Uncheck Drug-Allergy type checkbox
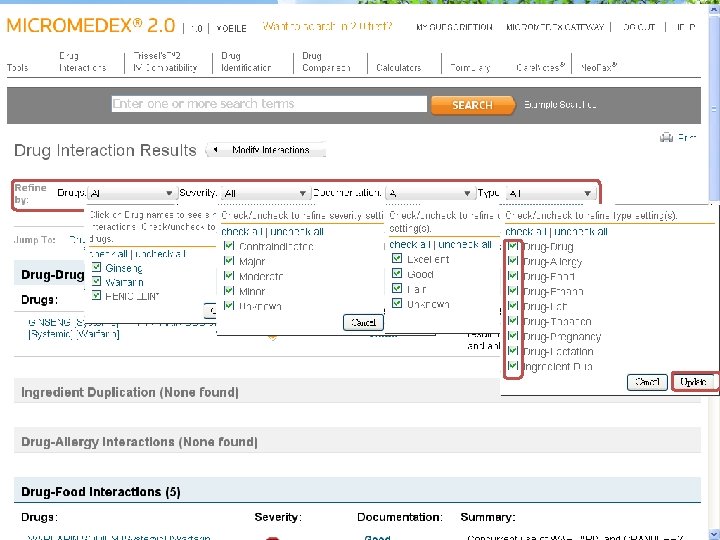The width and height of the screenshot is (720, 540). tap(513, 261)
